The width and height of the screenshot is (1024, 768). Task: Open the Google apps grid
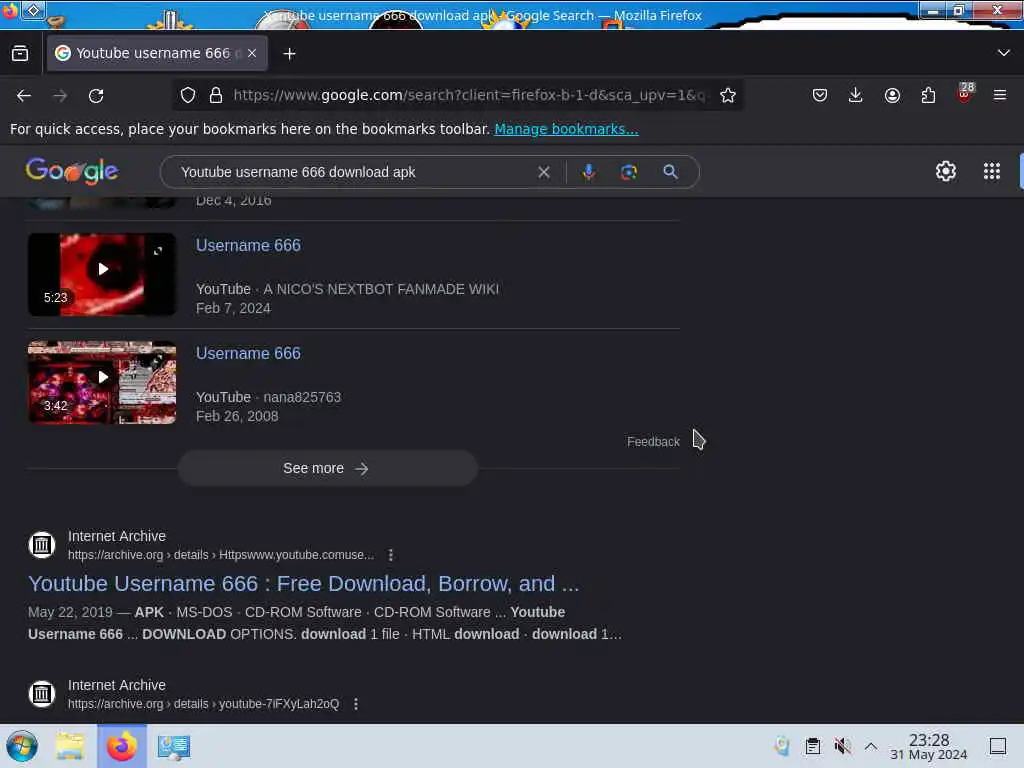[991, 171]
